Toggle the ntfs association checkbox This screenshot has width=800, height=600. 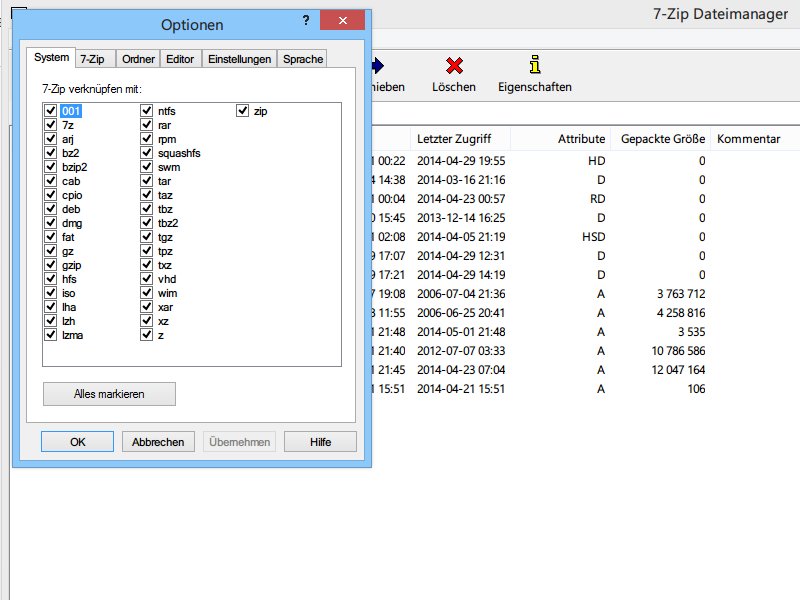pos(146,111)
